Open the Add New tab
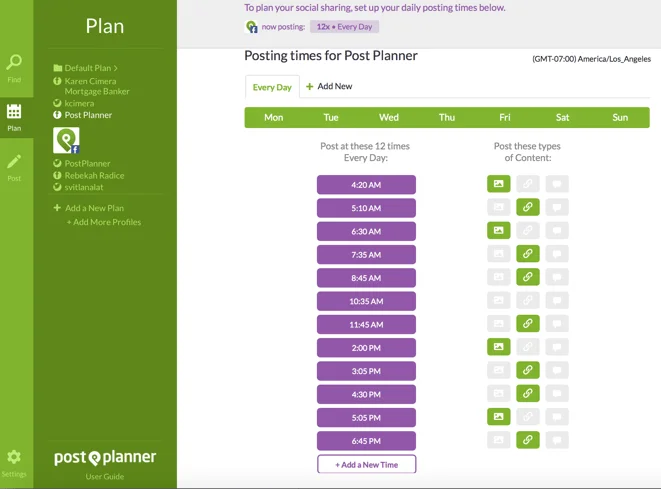The height and width of the screenshot is (489, 661). 329,86
